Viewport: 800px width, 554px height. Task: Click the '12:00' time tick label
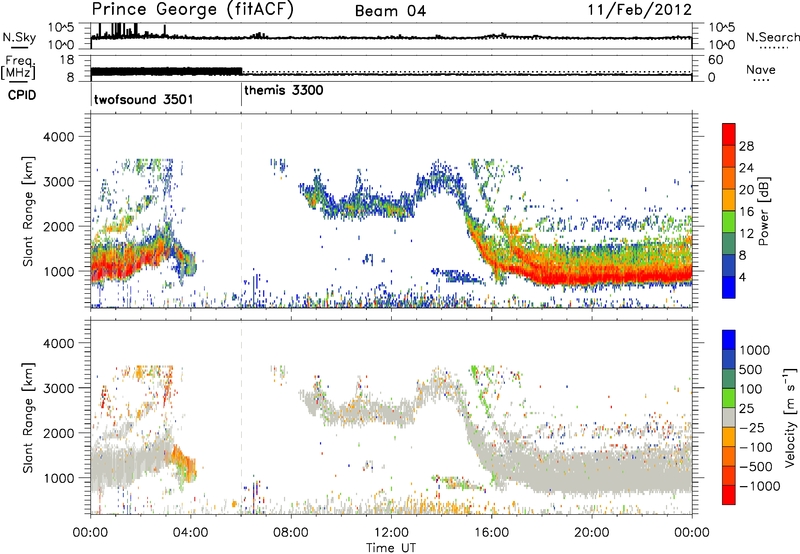click(x=391, y=533)
